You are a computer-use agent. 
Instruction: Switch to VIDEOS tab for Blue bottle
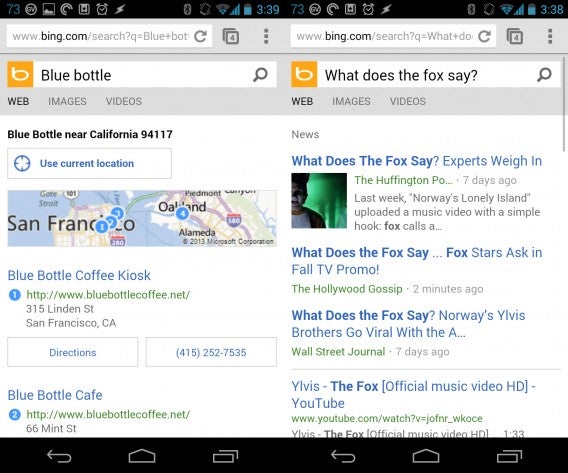click(x=124, y=101)
